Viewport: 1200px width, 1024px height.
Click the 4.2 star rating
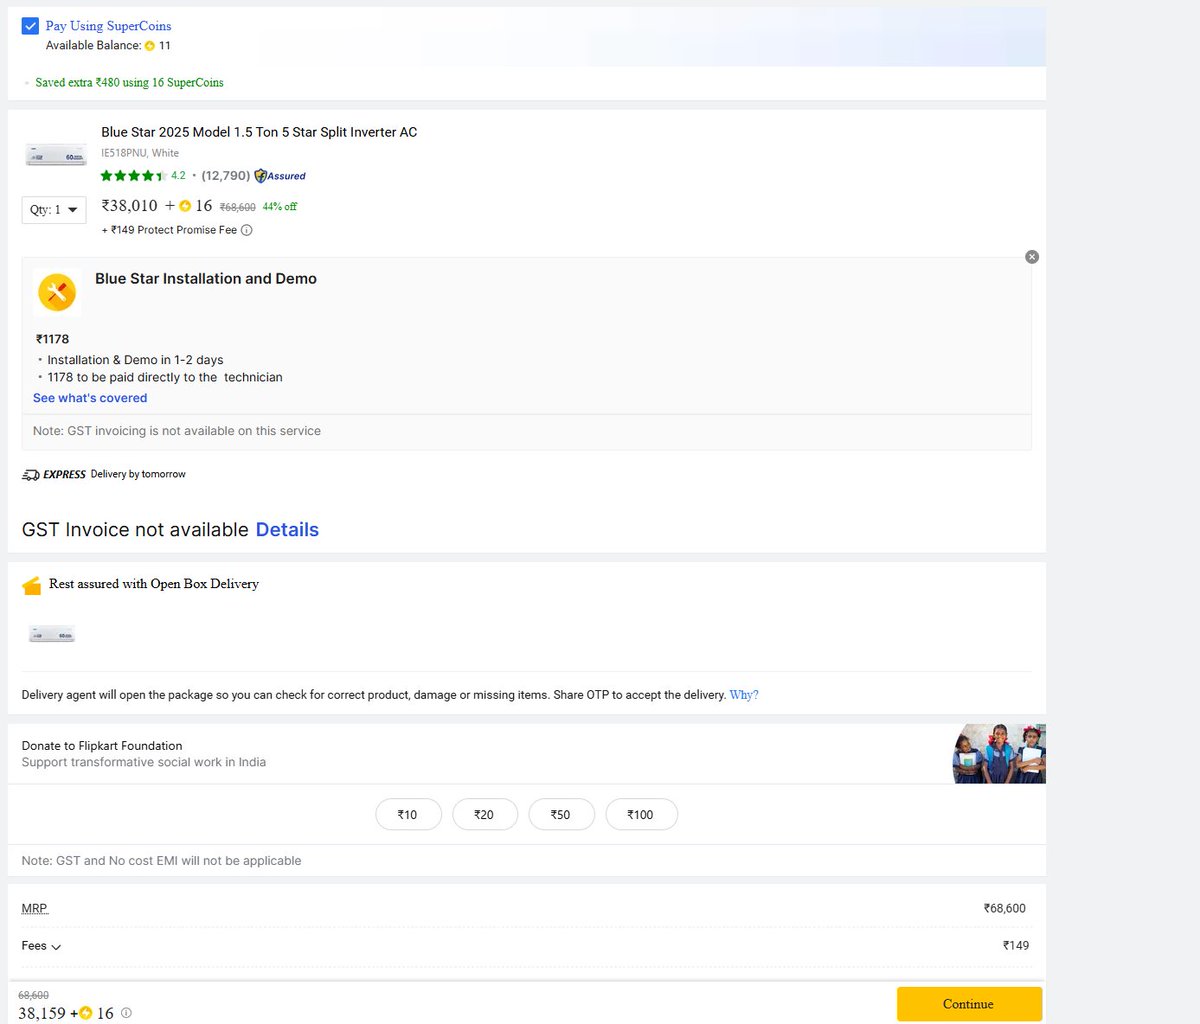click(x=143, y=176)
